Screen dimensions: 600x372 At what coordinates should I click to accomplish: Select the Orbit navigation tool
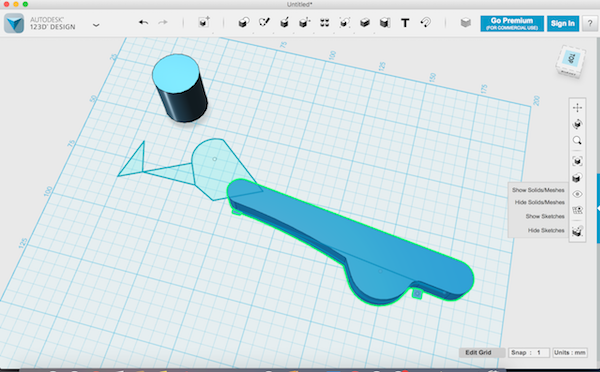[577, 124]
